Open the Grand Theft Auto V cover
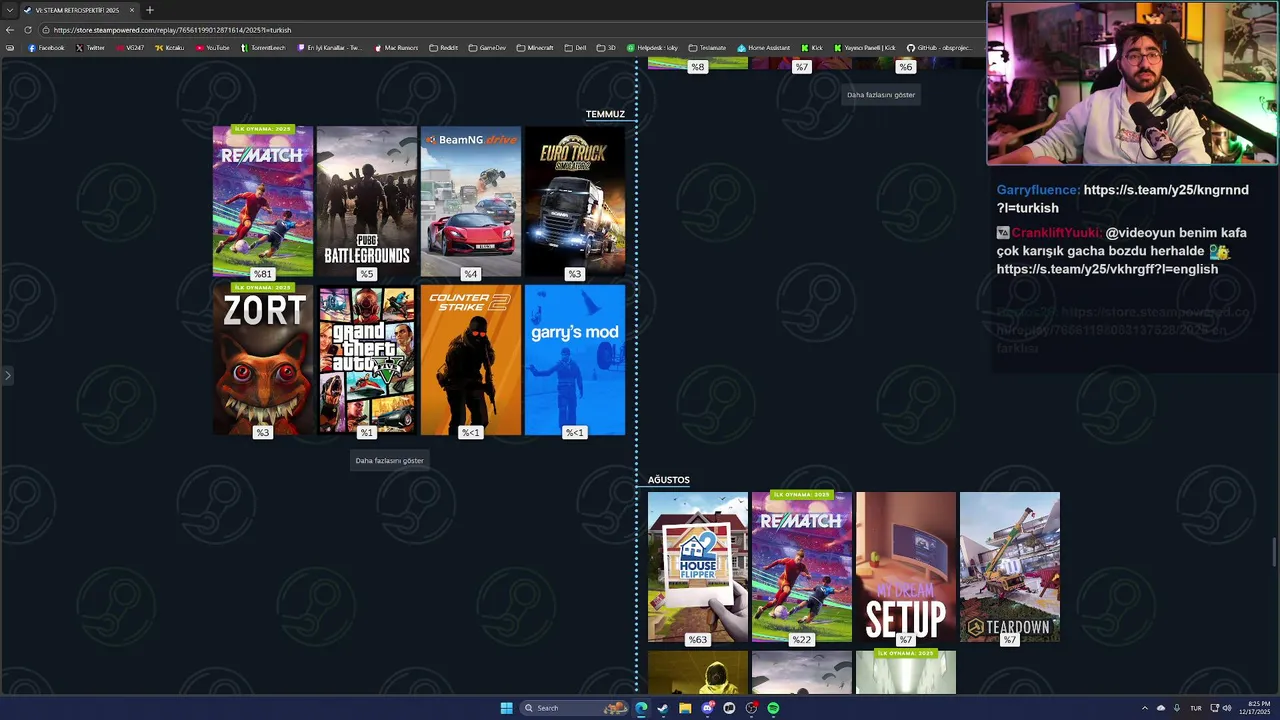This screenshot has height=720, width=1280. pyautogui.click(x=367, y=360)
